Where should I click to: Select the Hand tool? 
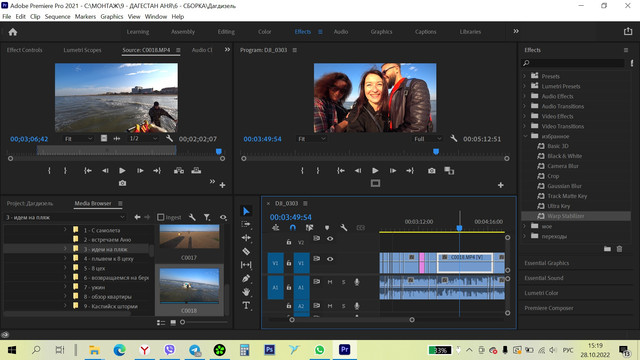tap(246, 292)
